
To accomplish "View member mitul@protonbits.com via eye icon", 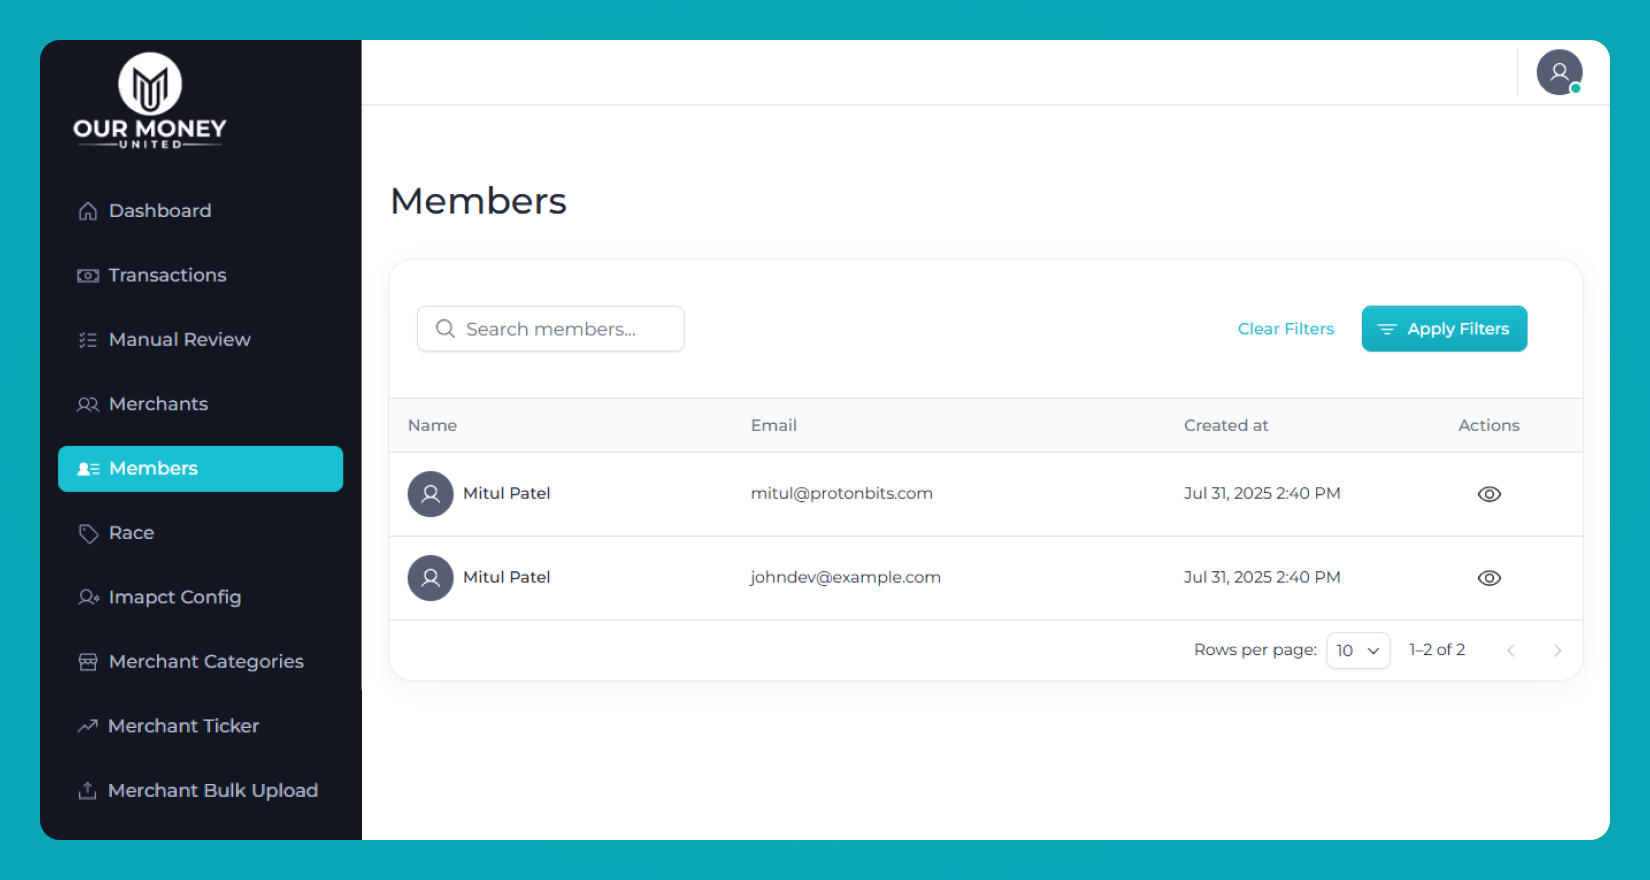I will point(1489,494).
